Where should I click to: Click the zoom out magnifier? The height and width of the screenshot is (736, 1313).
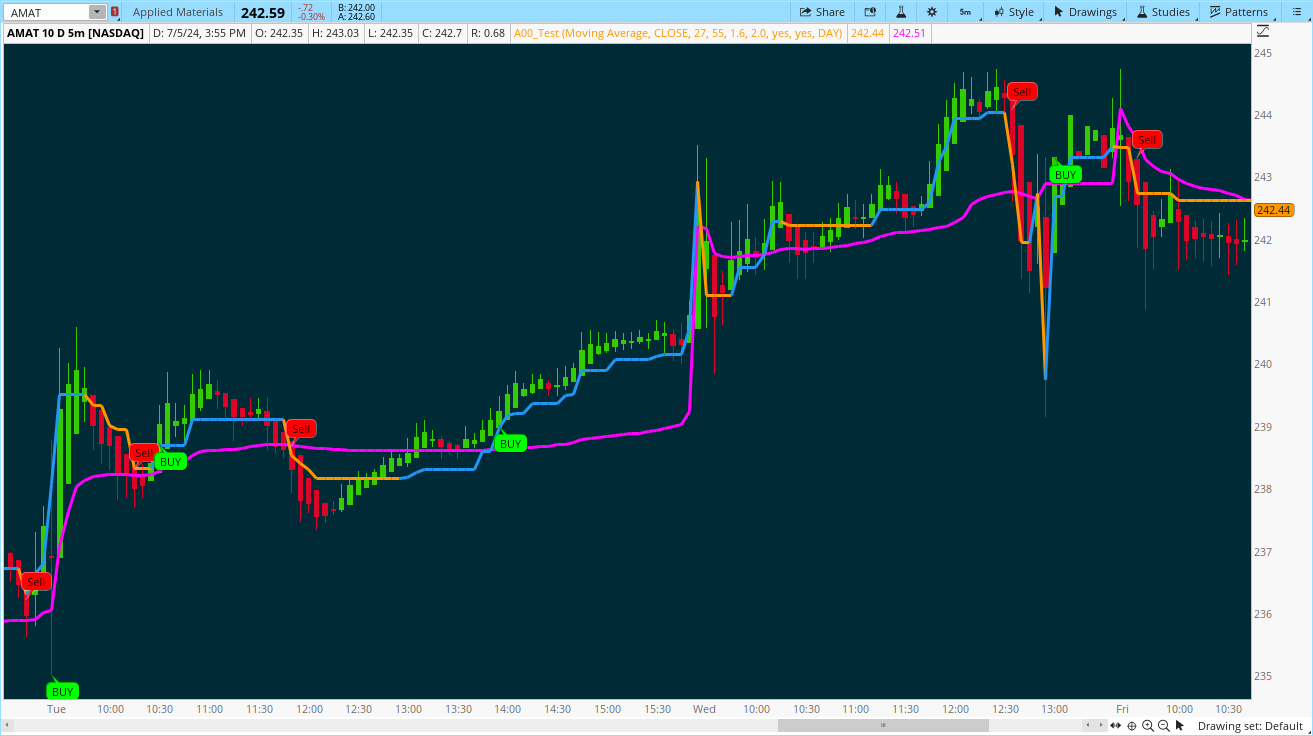[x=1163, y=726]
